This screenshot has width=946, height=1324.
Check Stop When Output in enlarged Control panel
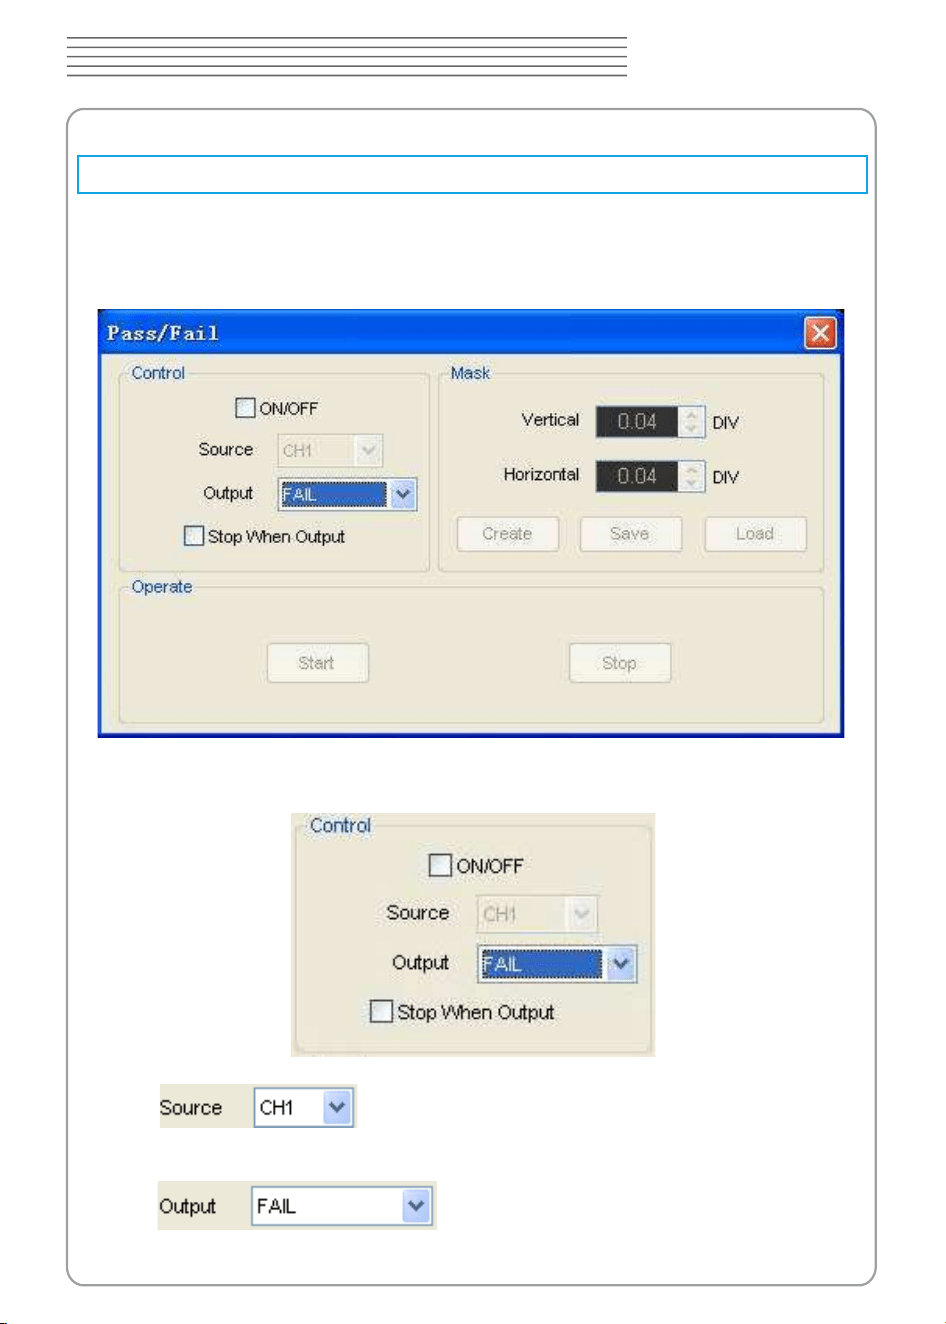coord(381,1011)
